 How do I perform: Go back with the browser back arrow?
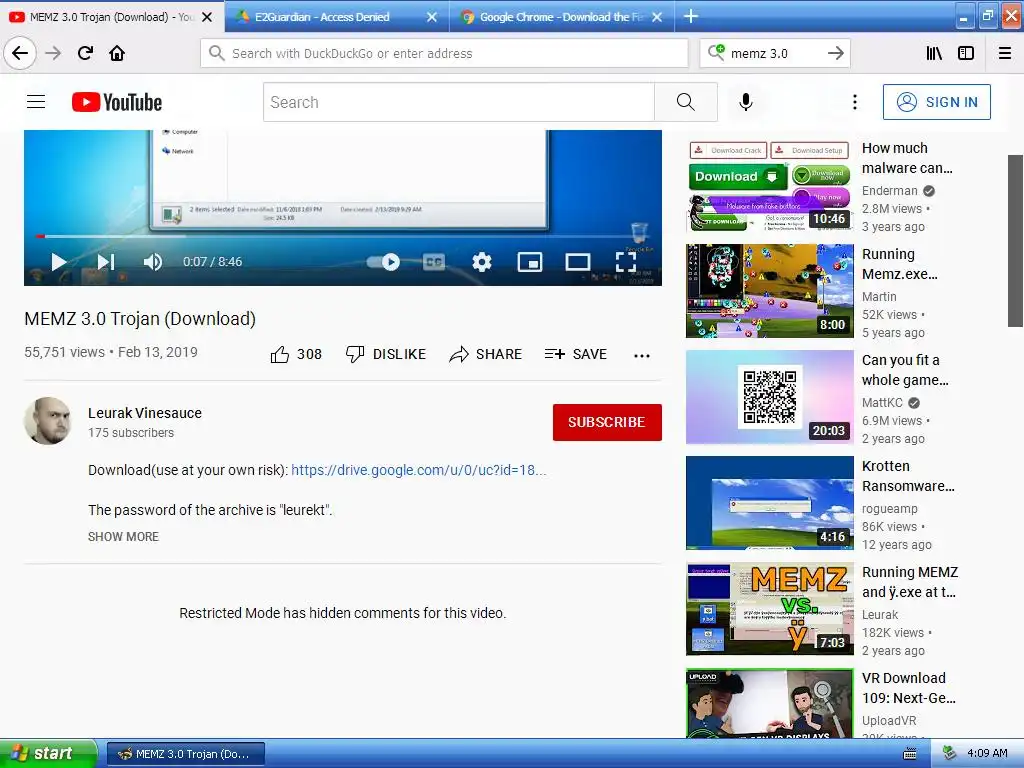20,53
